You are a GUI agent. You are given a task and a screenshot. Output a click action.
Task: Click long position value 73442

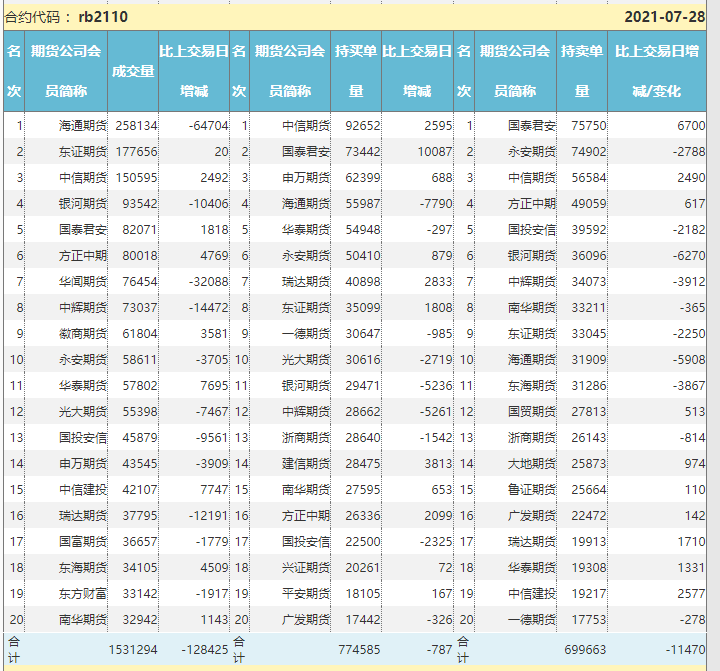363,152
